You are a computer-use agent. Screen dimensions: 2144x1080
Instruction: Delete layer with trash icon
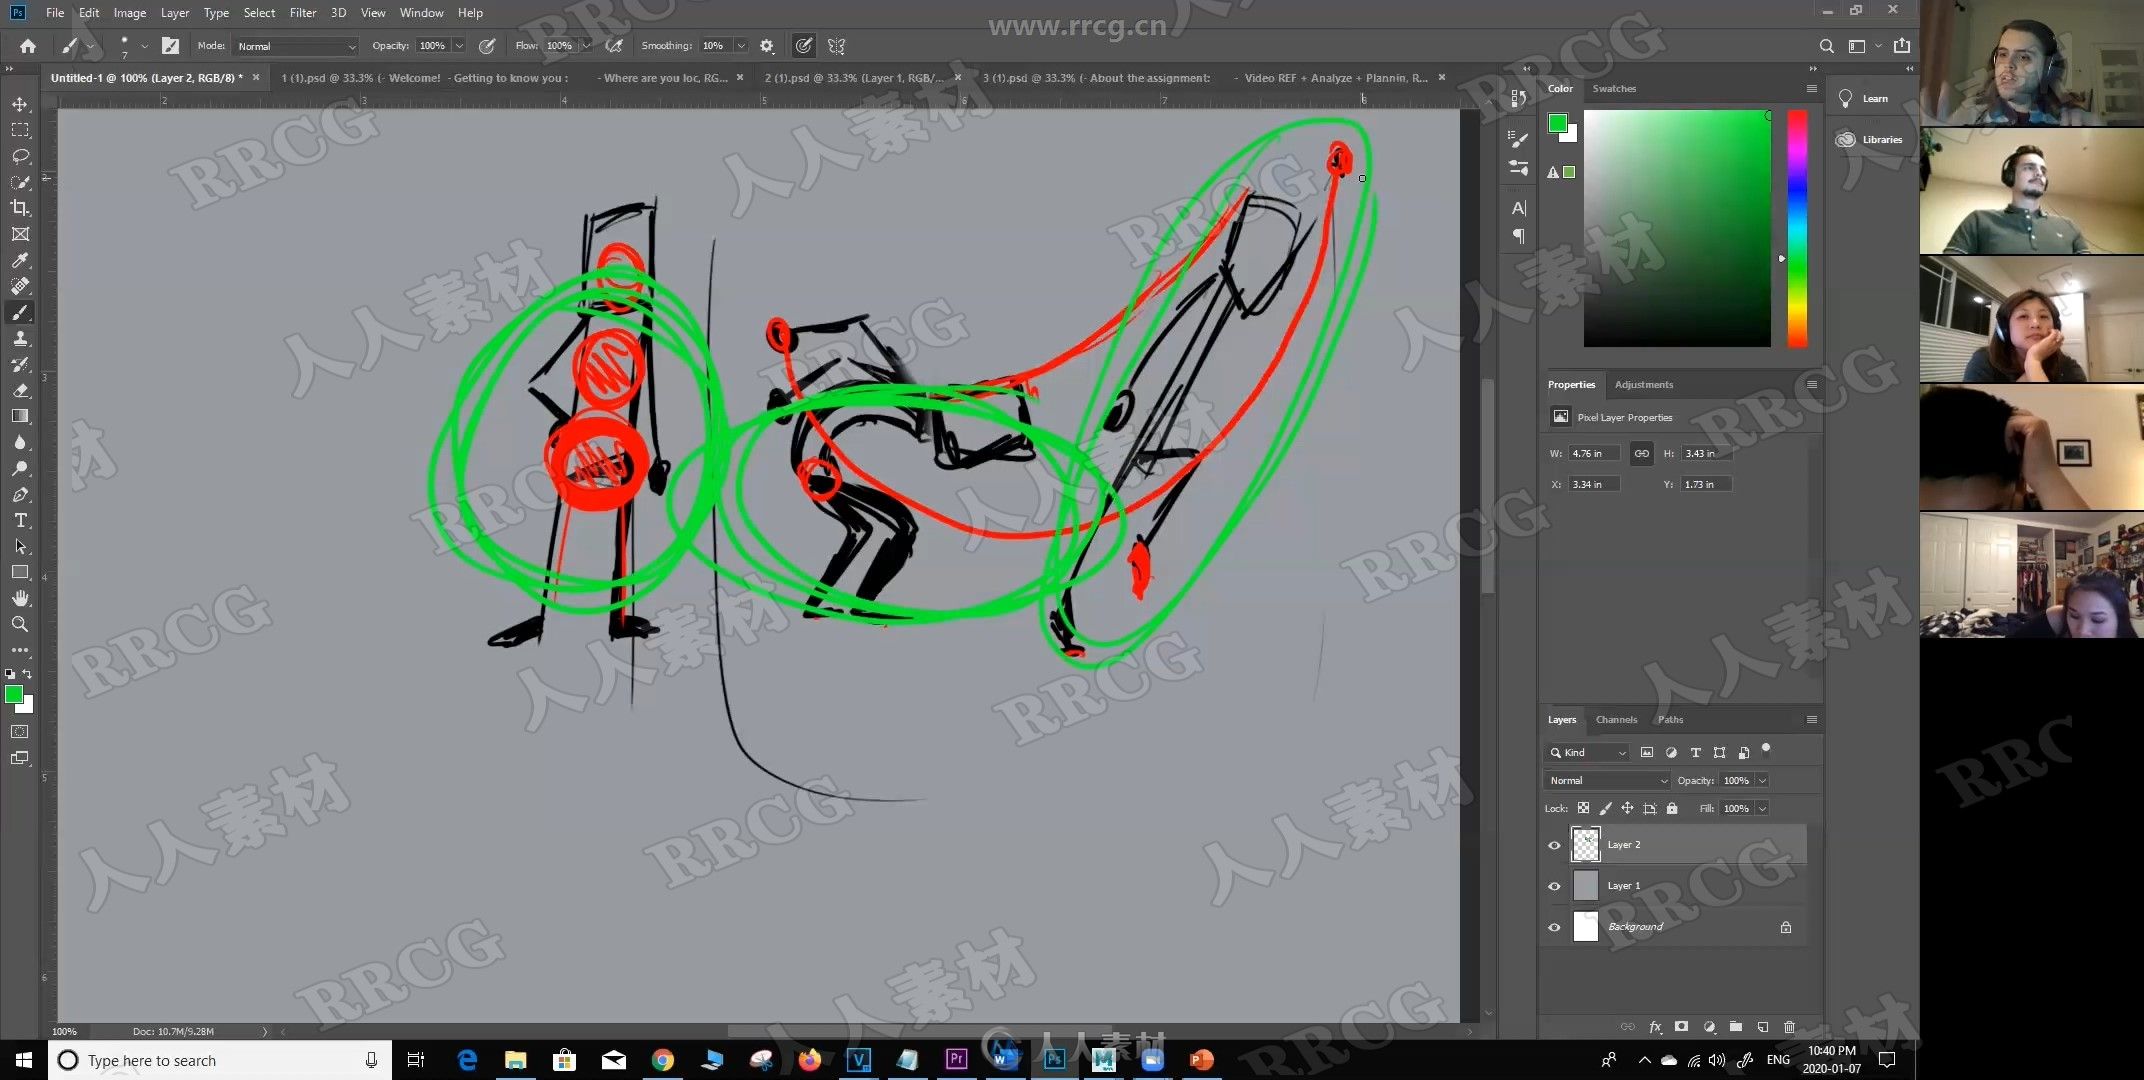coord(1790,1027)
